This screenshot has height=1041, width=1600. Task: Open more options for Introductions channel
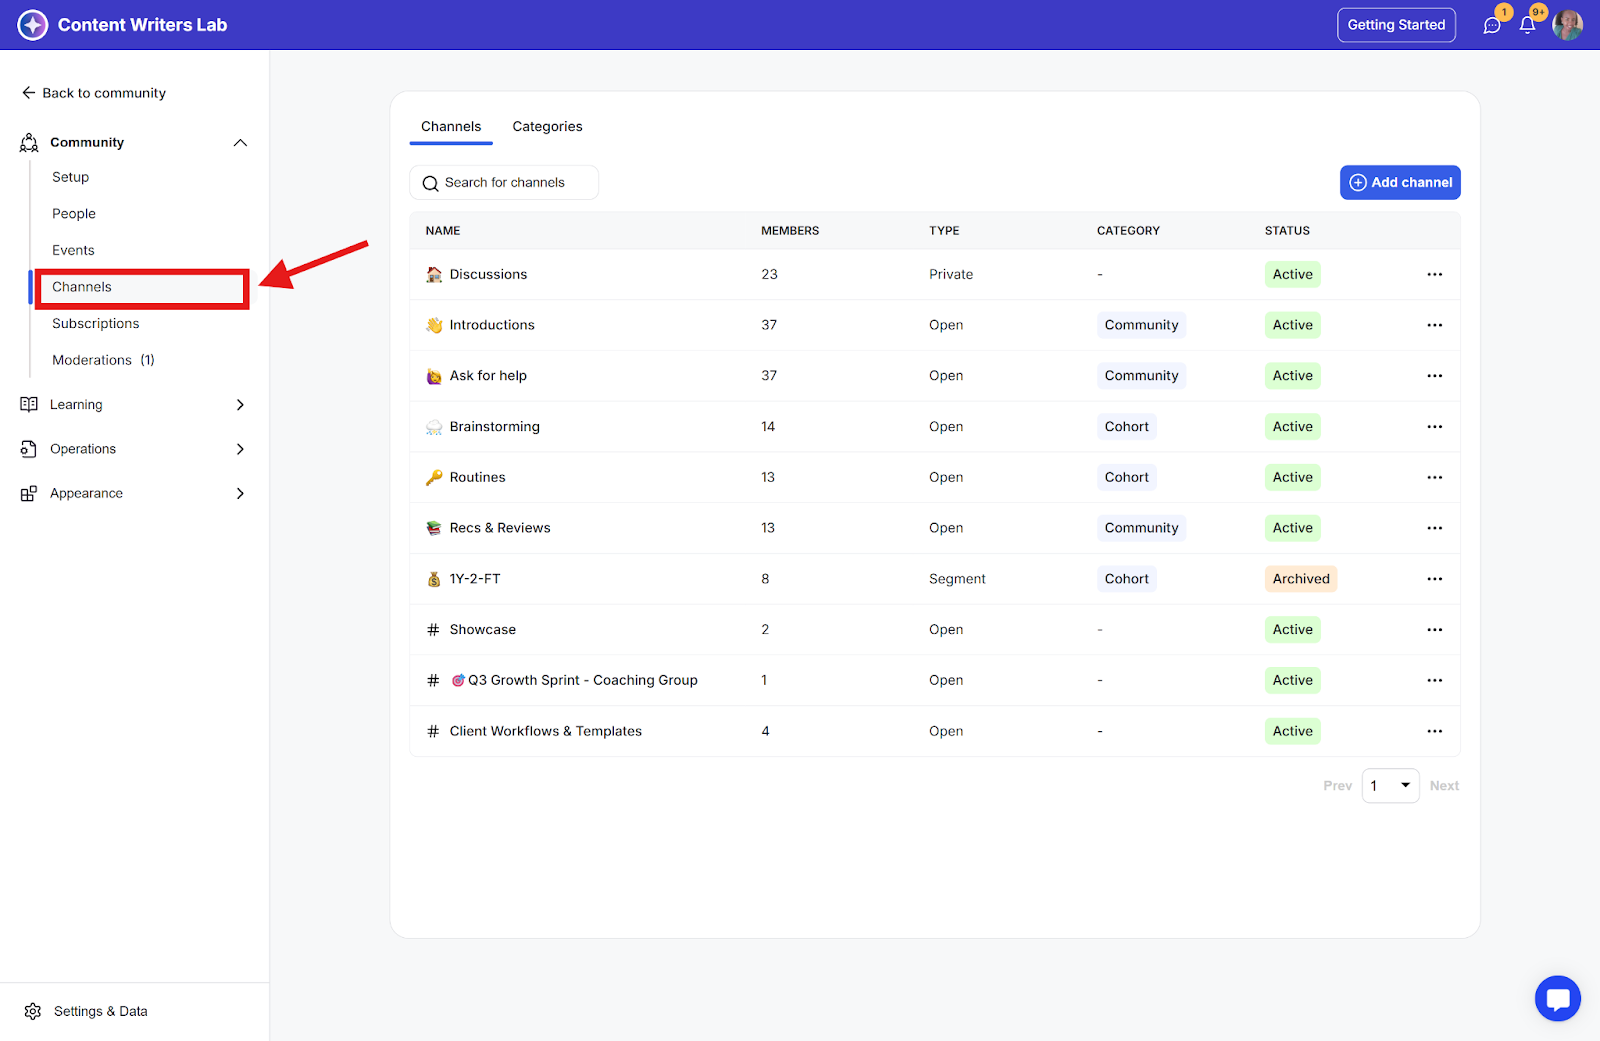click(x=1435, y=325)
